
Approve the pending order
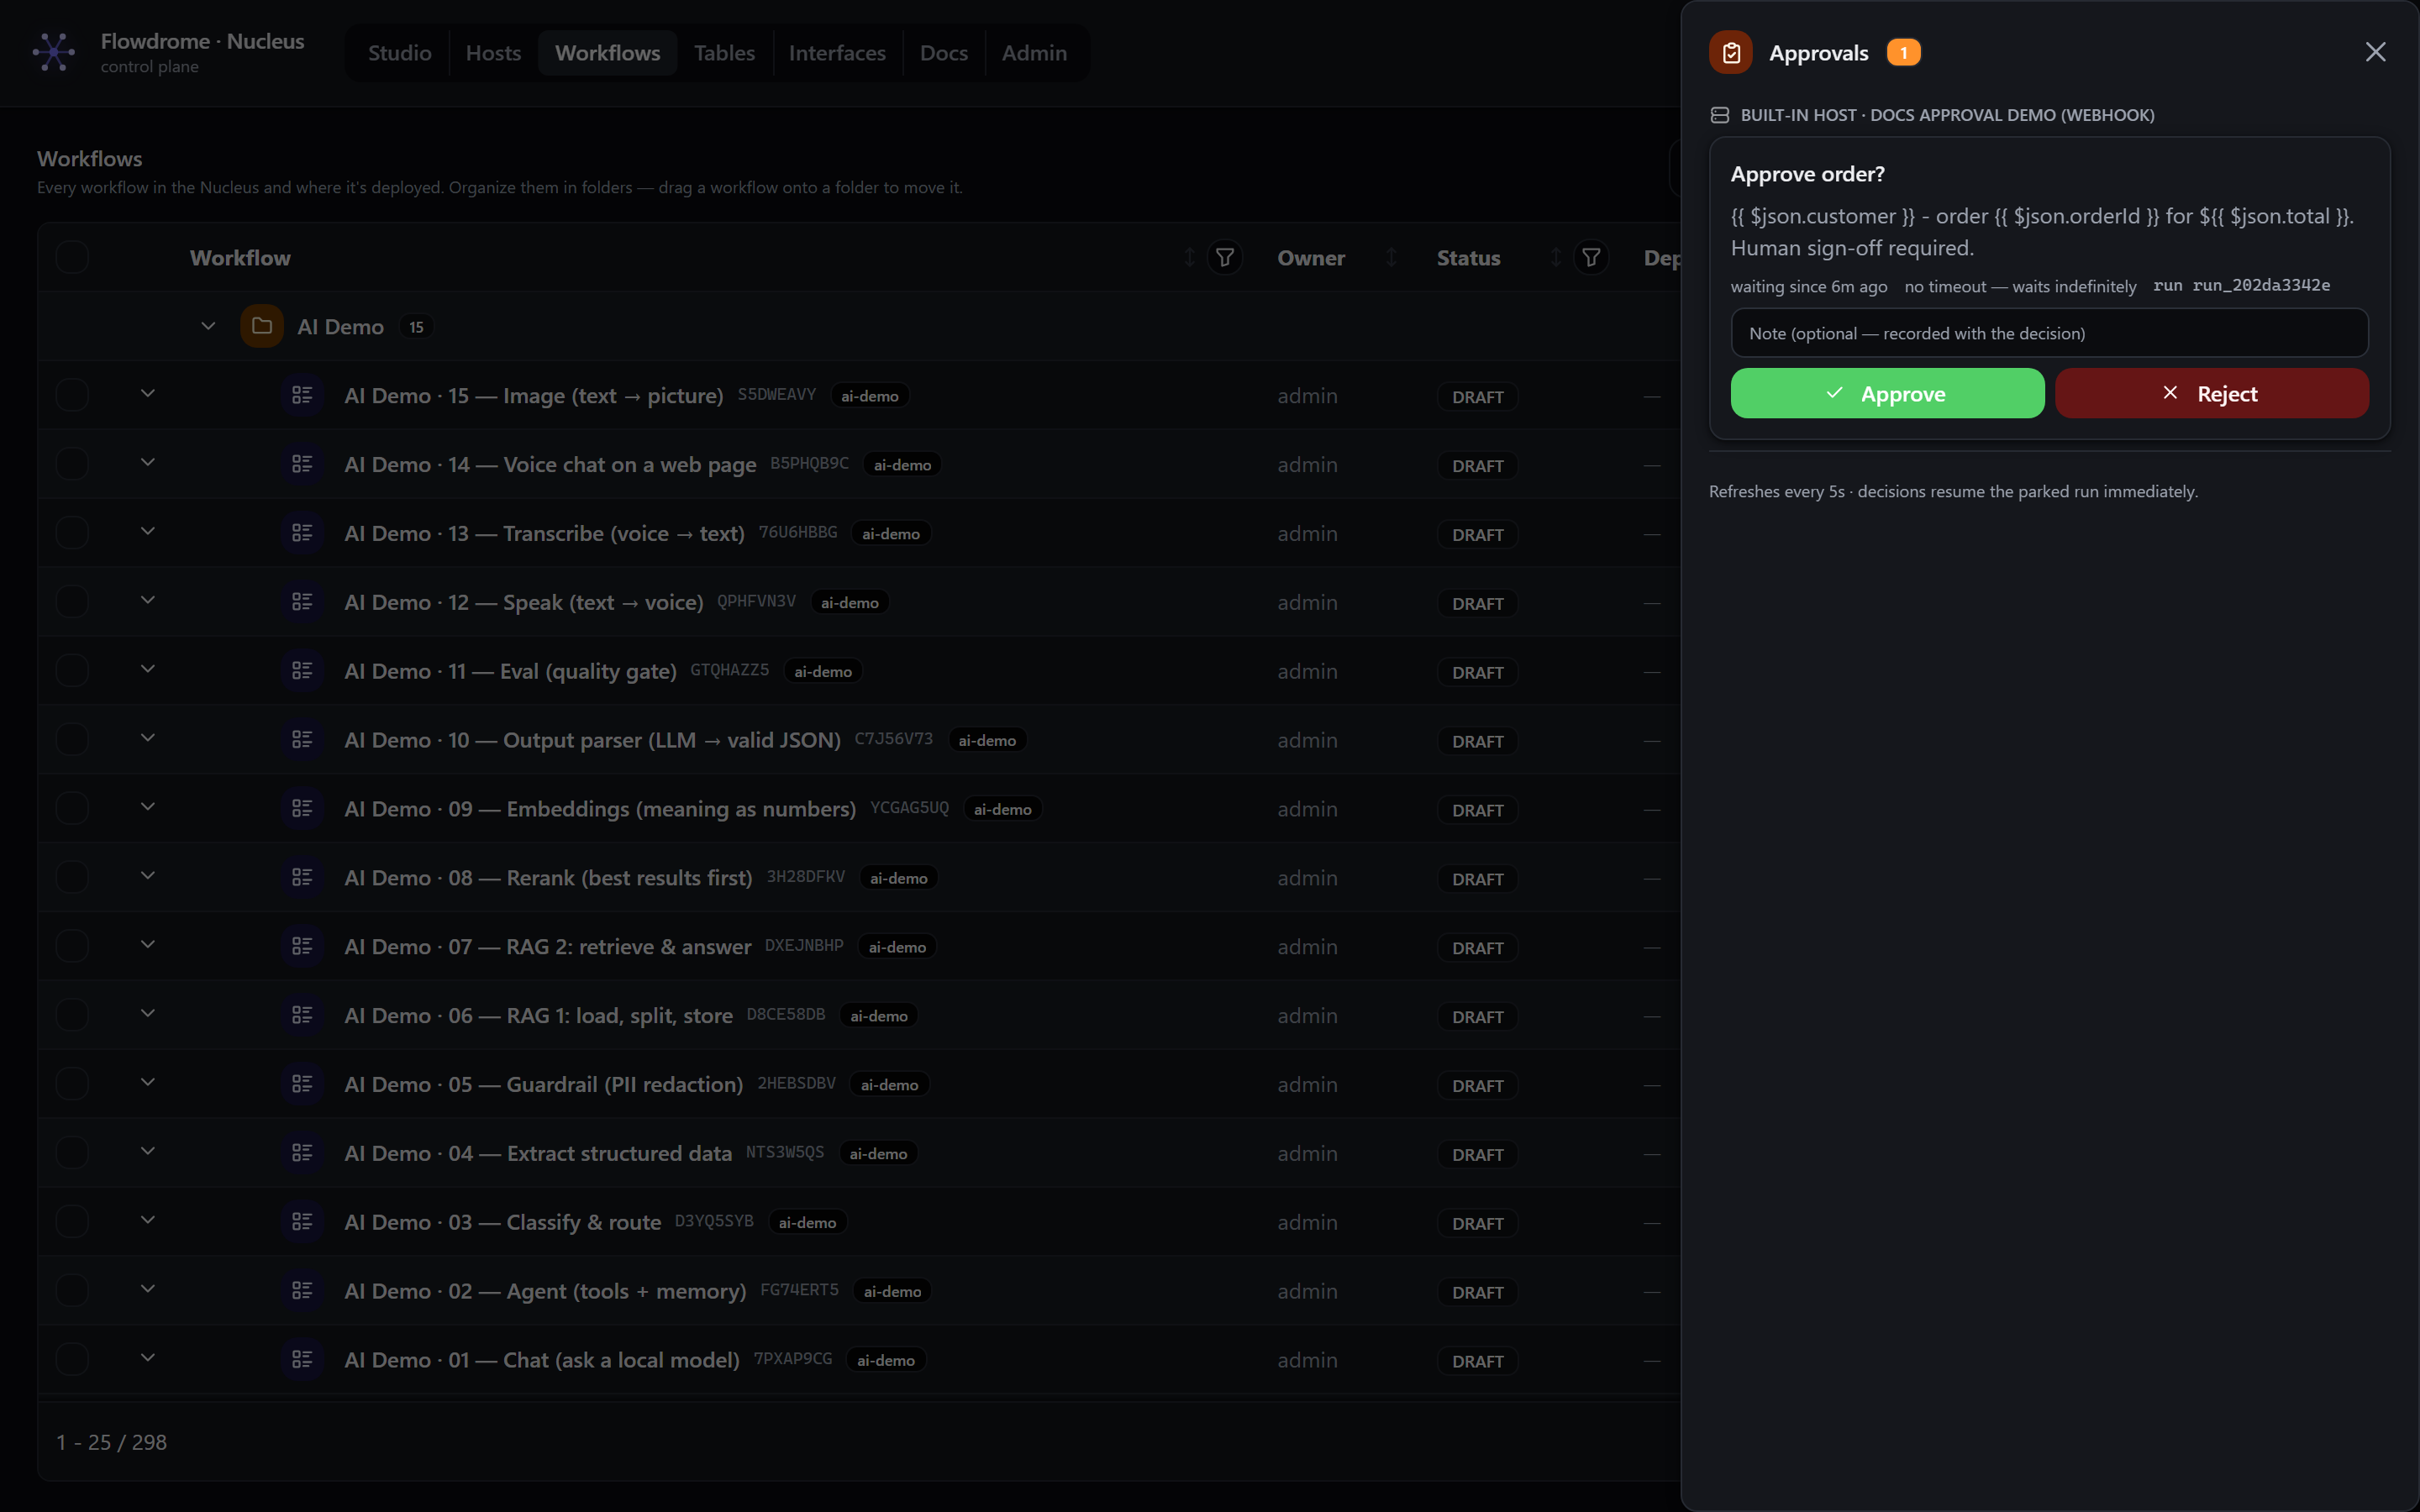[x=1887, y=393]
